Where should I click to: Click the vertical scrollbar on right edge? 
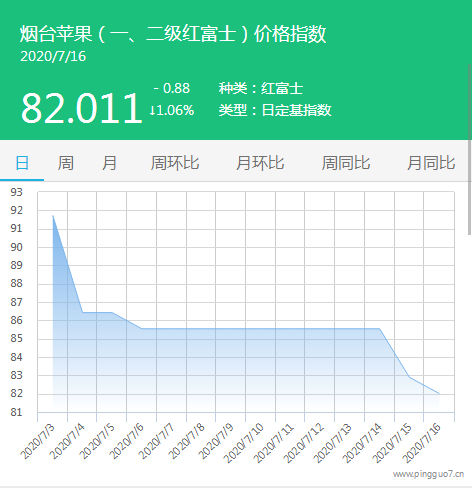tap(470, 148)
